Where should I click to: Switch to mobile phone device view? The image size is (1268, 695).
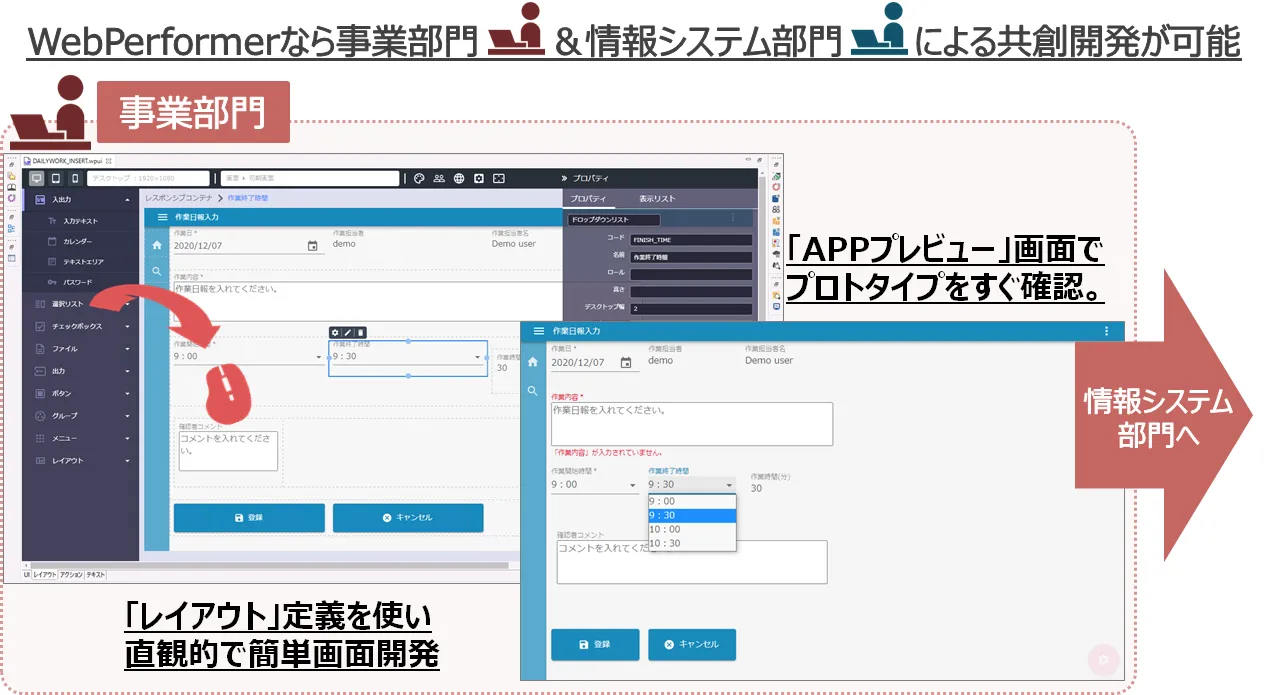pyautogui.click(x=75, y=179)
